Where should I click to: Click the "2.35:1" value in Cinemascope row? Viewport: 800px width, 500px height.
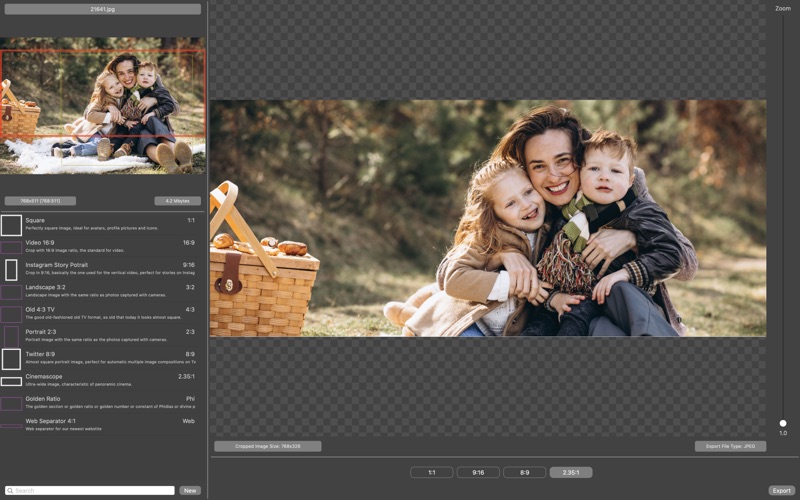point(186,377)
